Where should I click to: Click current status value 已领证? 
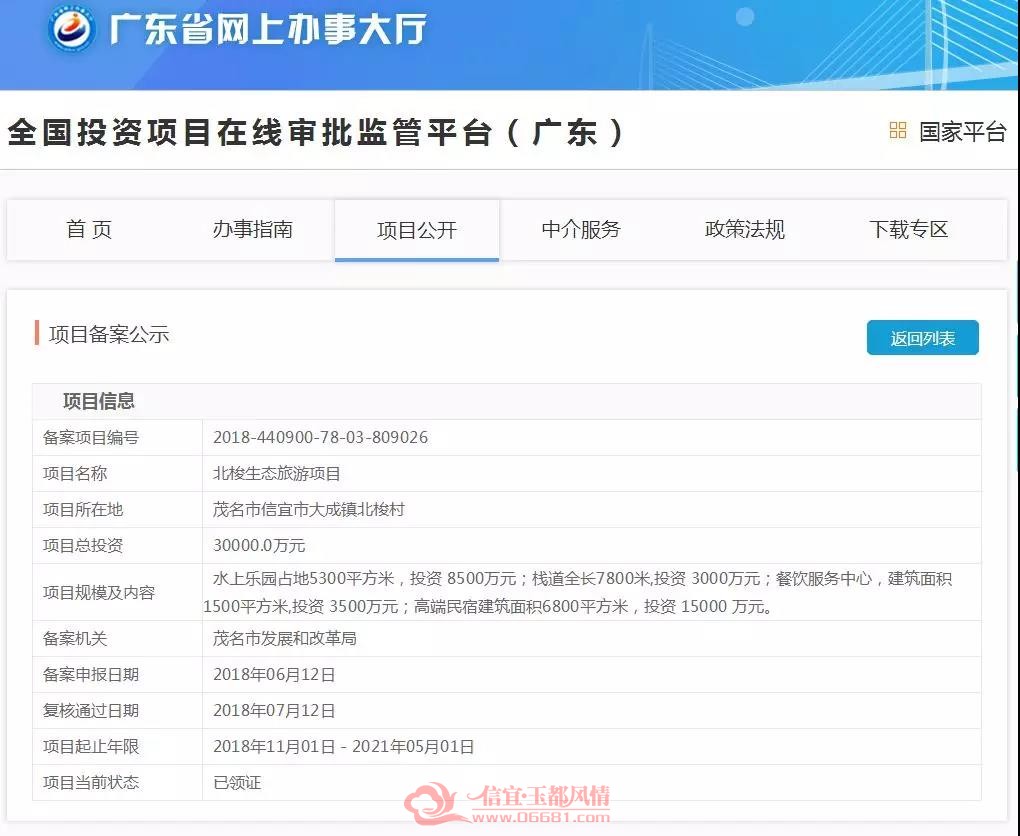click(237, 782)
